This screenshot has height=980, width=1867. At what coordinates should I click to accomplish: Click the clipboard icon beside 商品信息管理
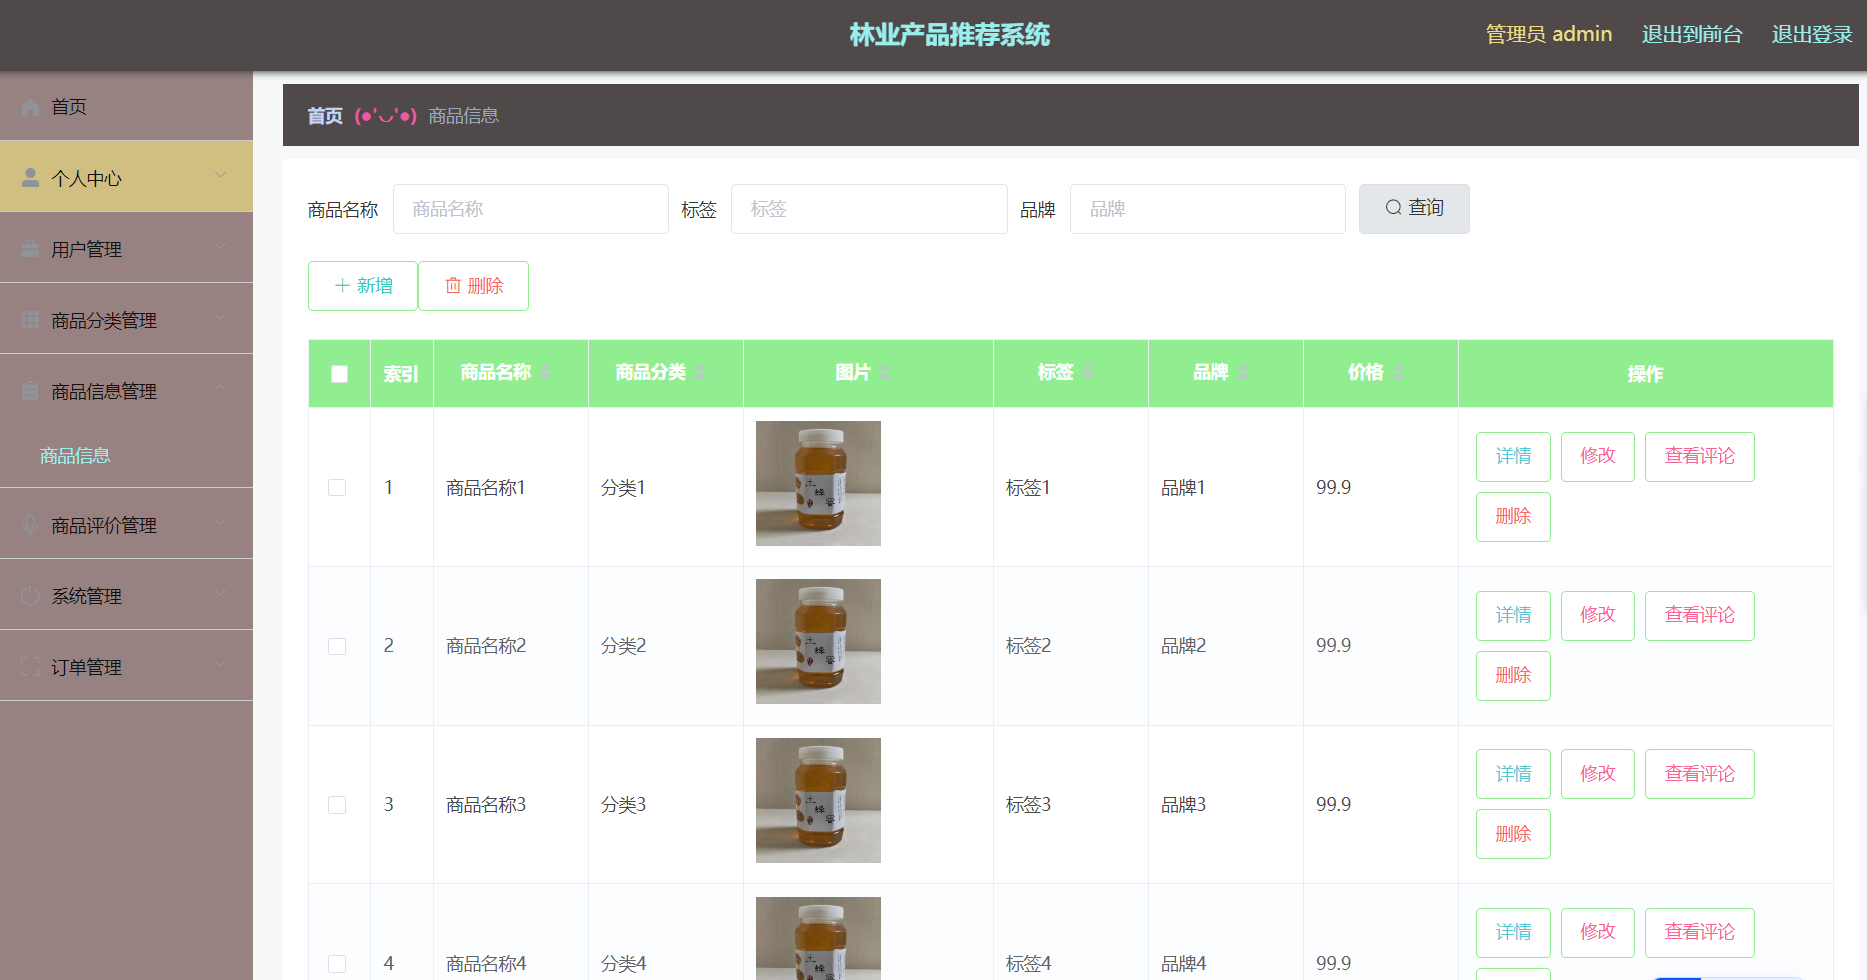30,391
